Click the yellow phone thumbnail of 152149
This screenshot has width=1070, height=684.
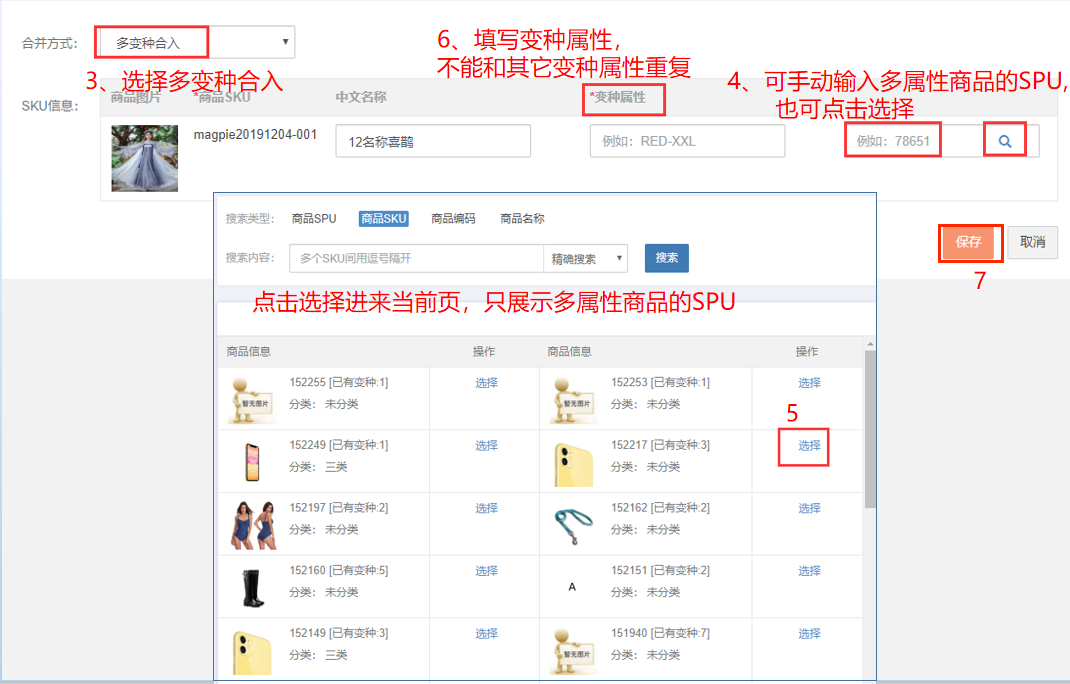click(x=252, y=653)
